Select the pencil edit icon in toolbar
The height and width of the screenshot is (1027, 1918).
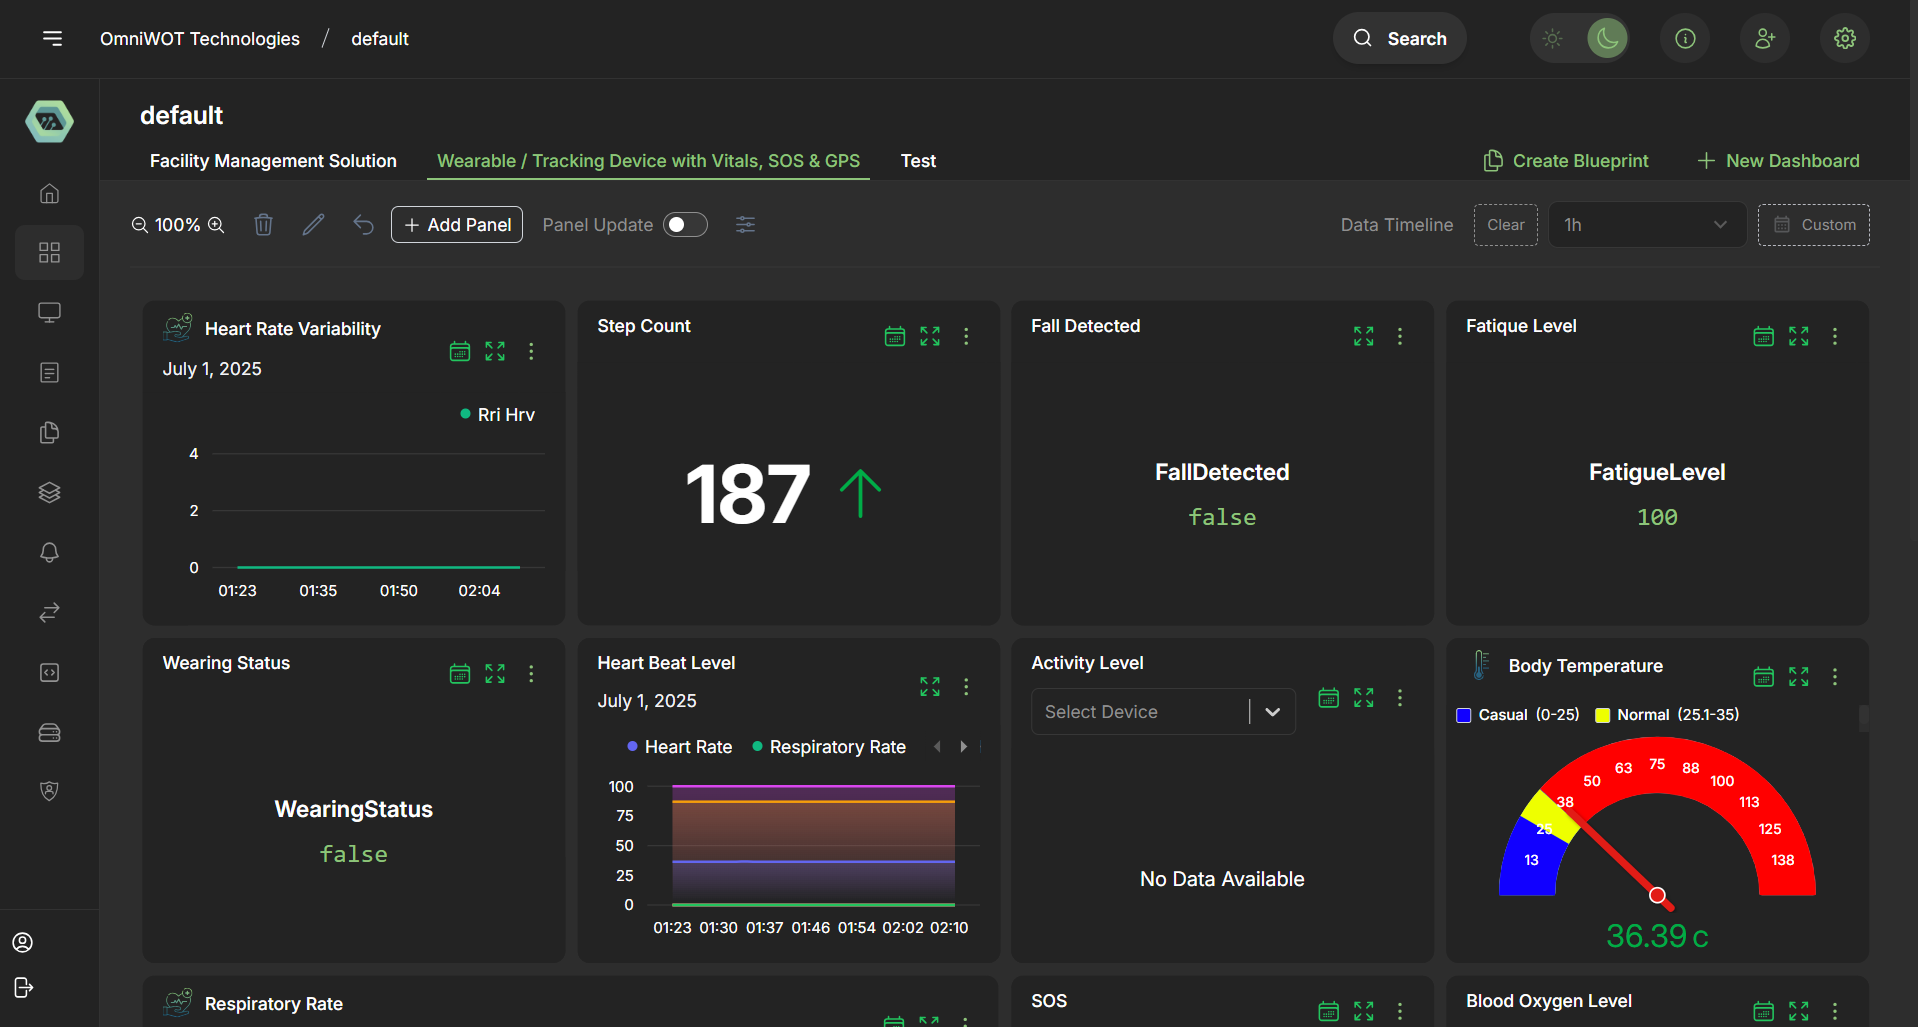click(313, 224)
